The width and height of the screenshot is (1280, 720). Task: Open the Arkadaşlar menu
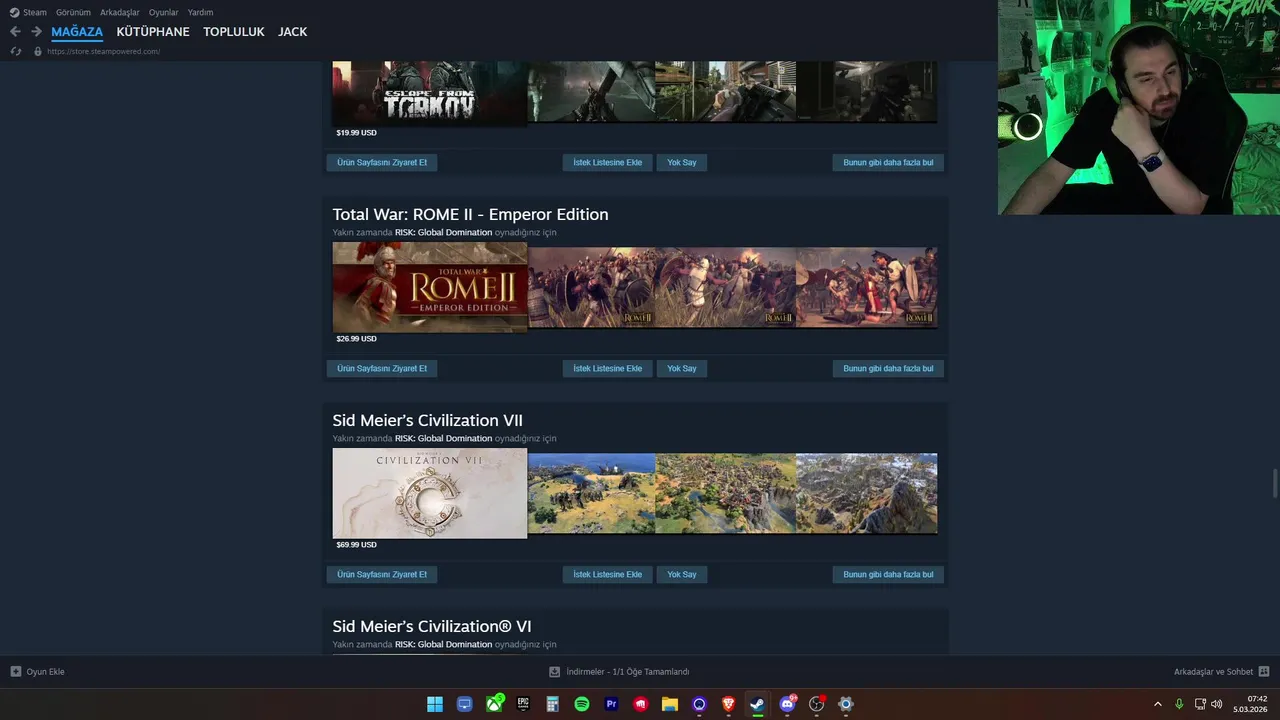120,12
